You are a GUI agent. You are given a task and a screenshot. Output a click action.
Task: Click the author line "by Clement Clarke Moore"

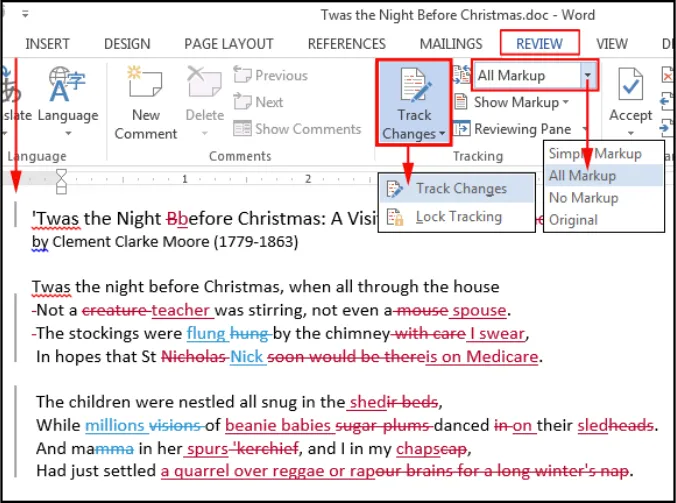click(x=121, y=242)
